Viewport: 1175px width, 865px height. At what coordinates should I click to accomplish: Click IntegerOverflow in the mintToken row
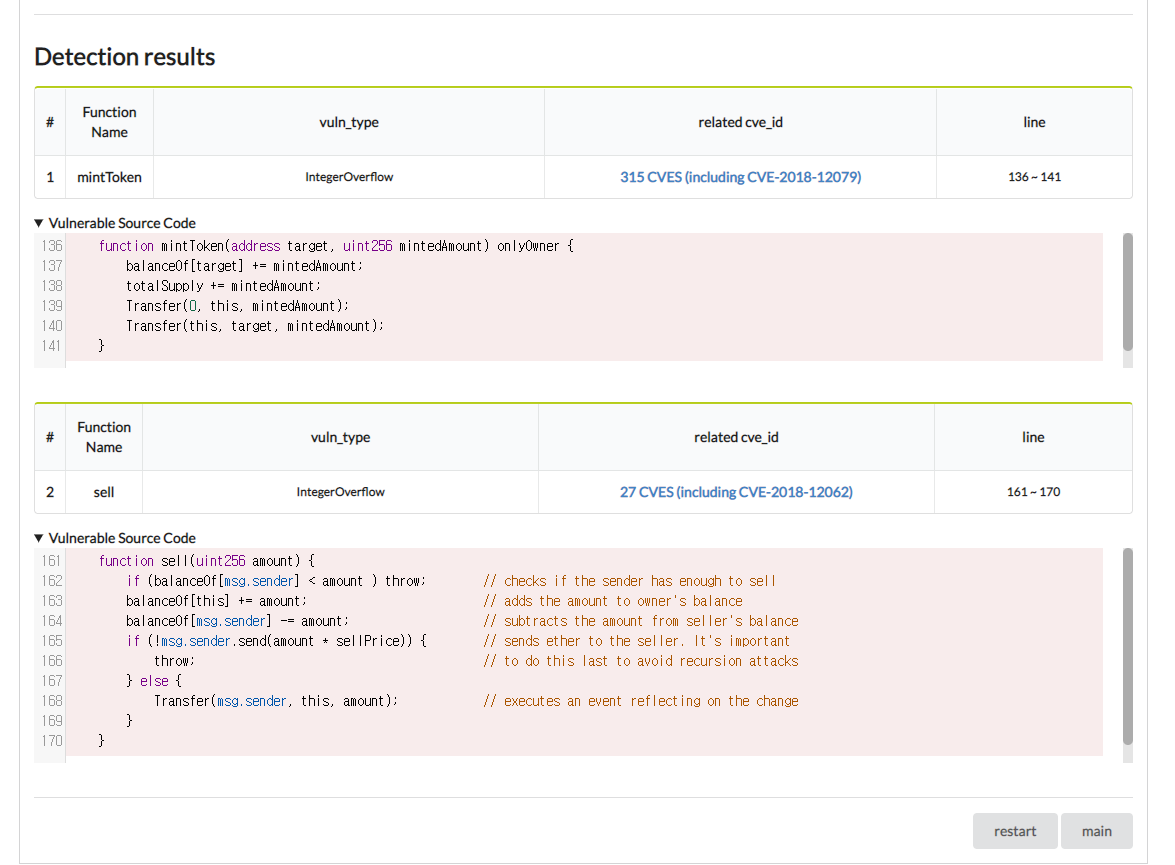point(349,177)
